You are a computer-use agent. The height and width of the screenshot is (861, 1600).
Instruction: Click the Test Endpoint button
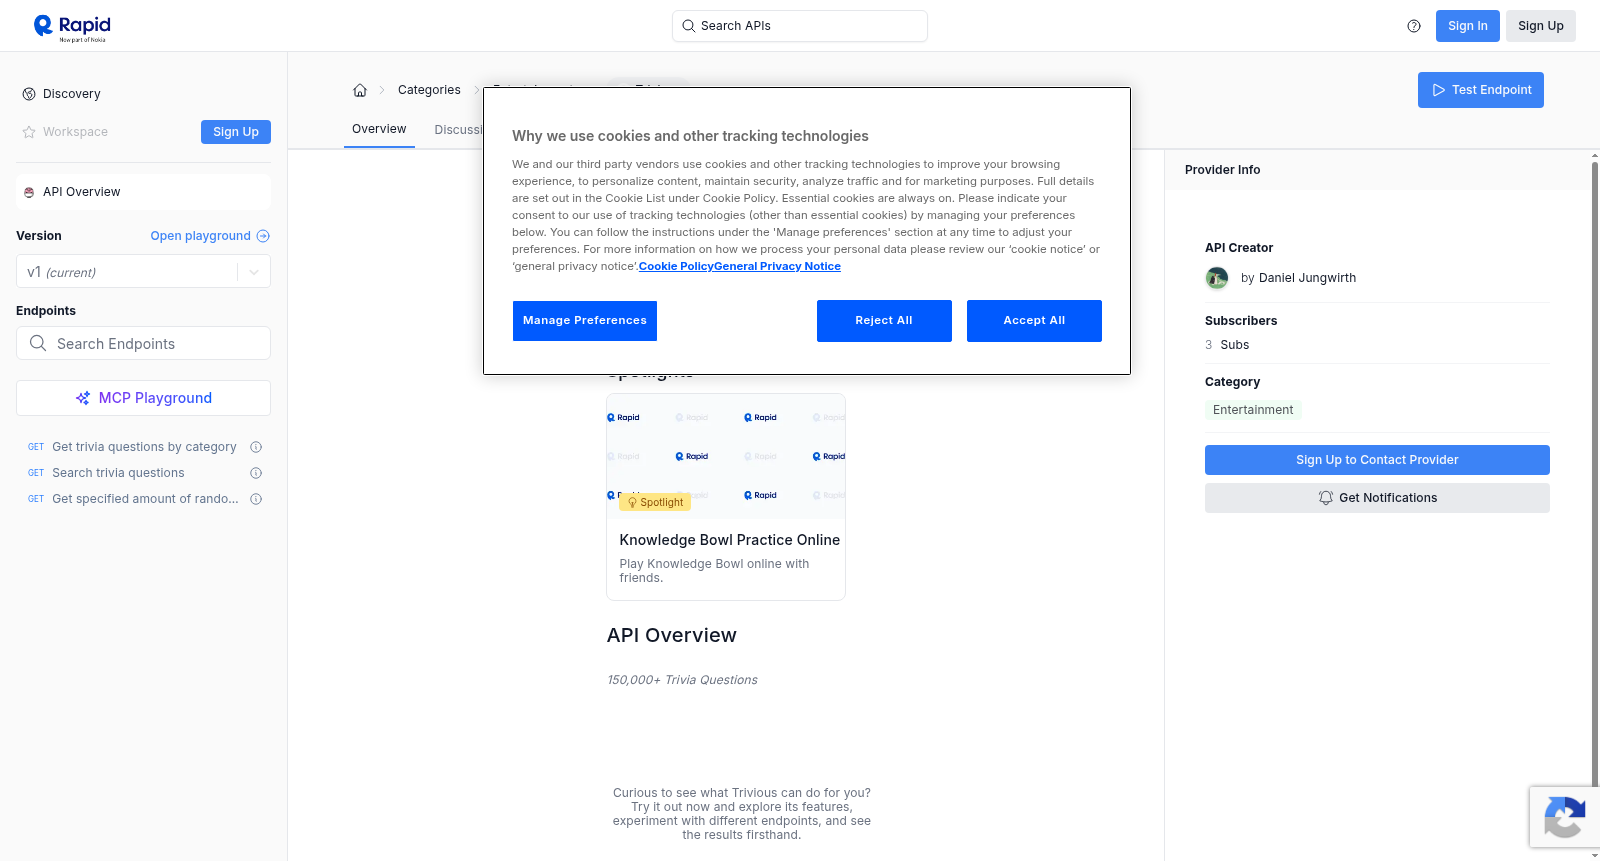1481,90
